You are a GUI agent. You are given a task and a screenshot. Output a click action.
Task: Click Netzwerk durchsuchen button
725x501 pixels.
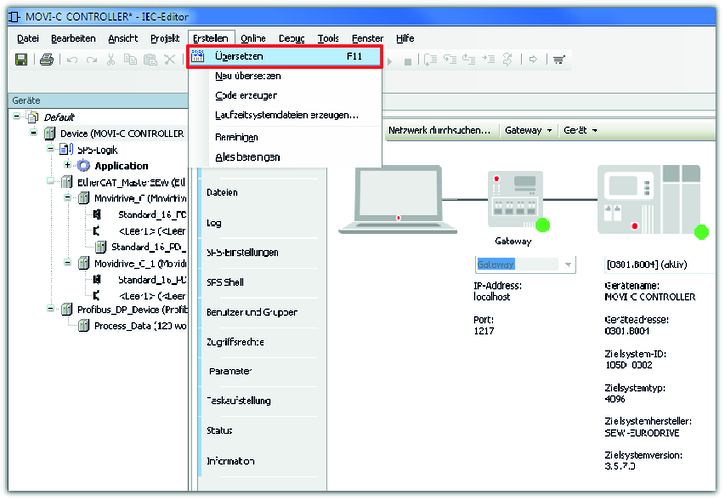tap(439, 130)
